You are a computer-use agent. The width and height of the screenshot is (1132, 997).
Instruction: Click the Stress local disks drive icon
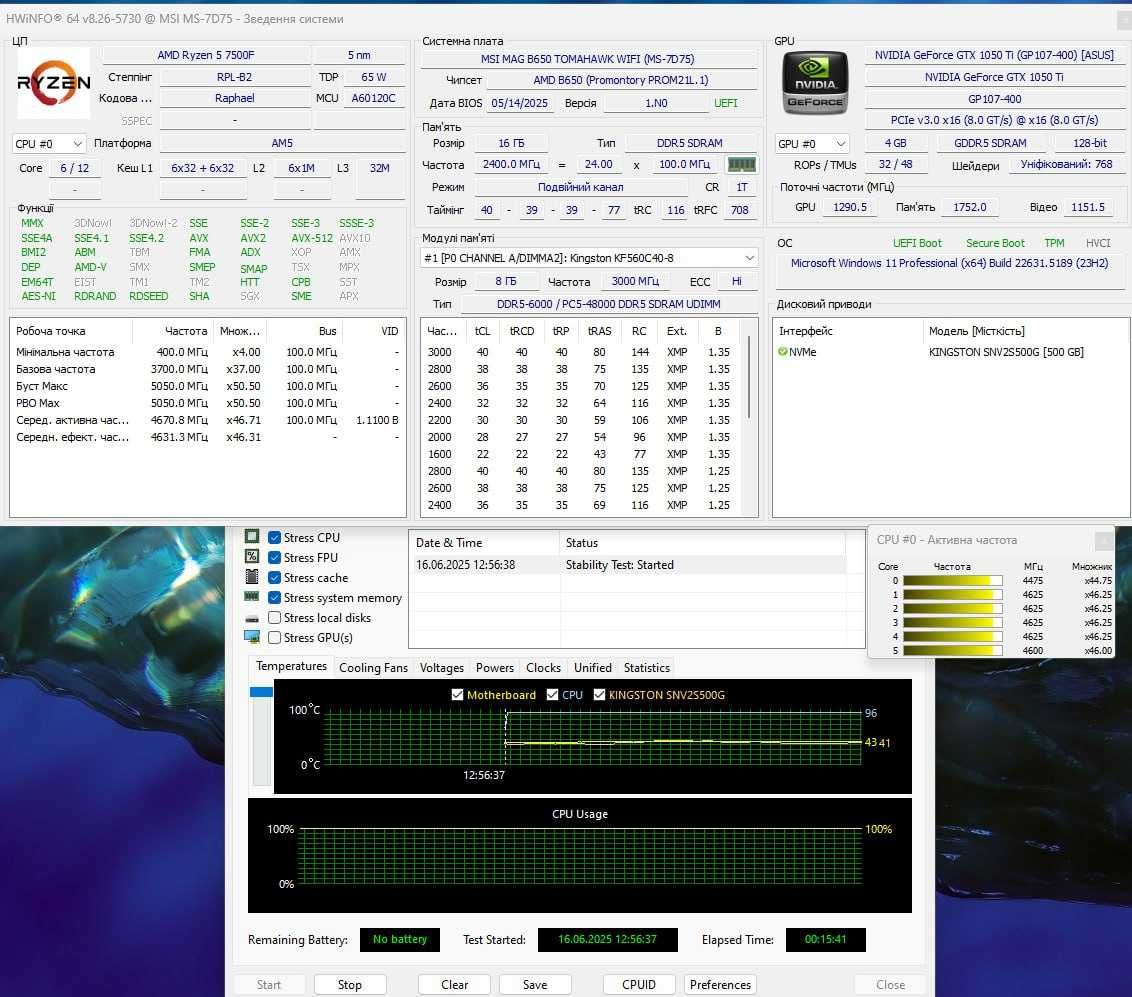252,619
